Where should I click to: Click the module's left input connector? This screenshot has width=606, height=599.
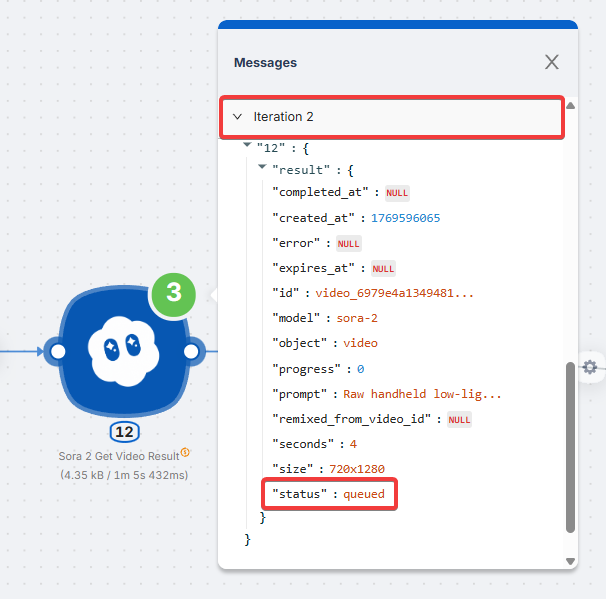(x=57, y=351)
